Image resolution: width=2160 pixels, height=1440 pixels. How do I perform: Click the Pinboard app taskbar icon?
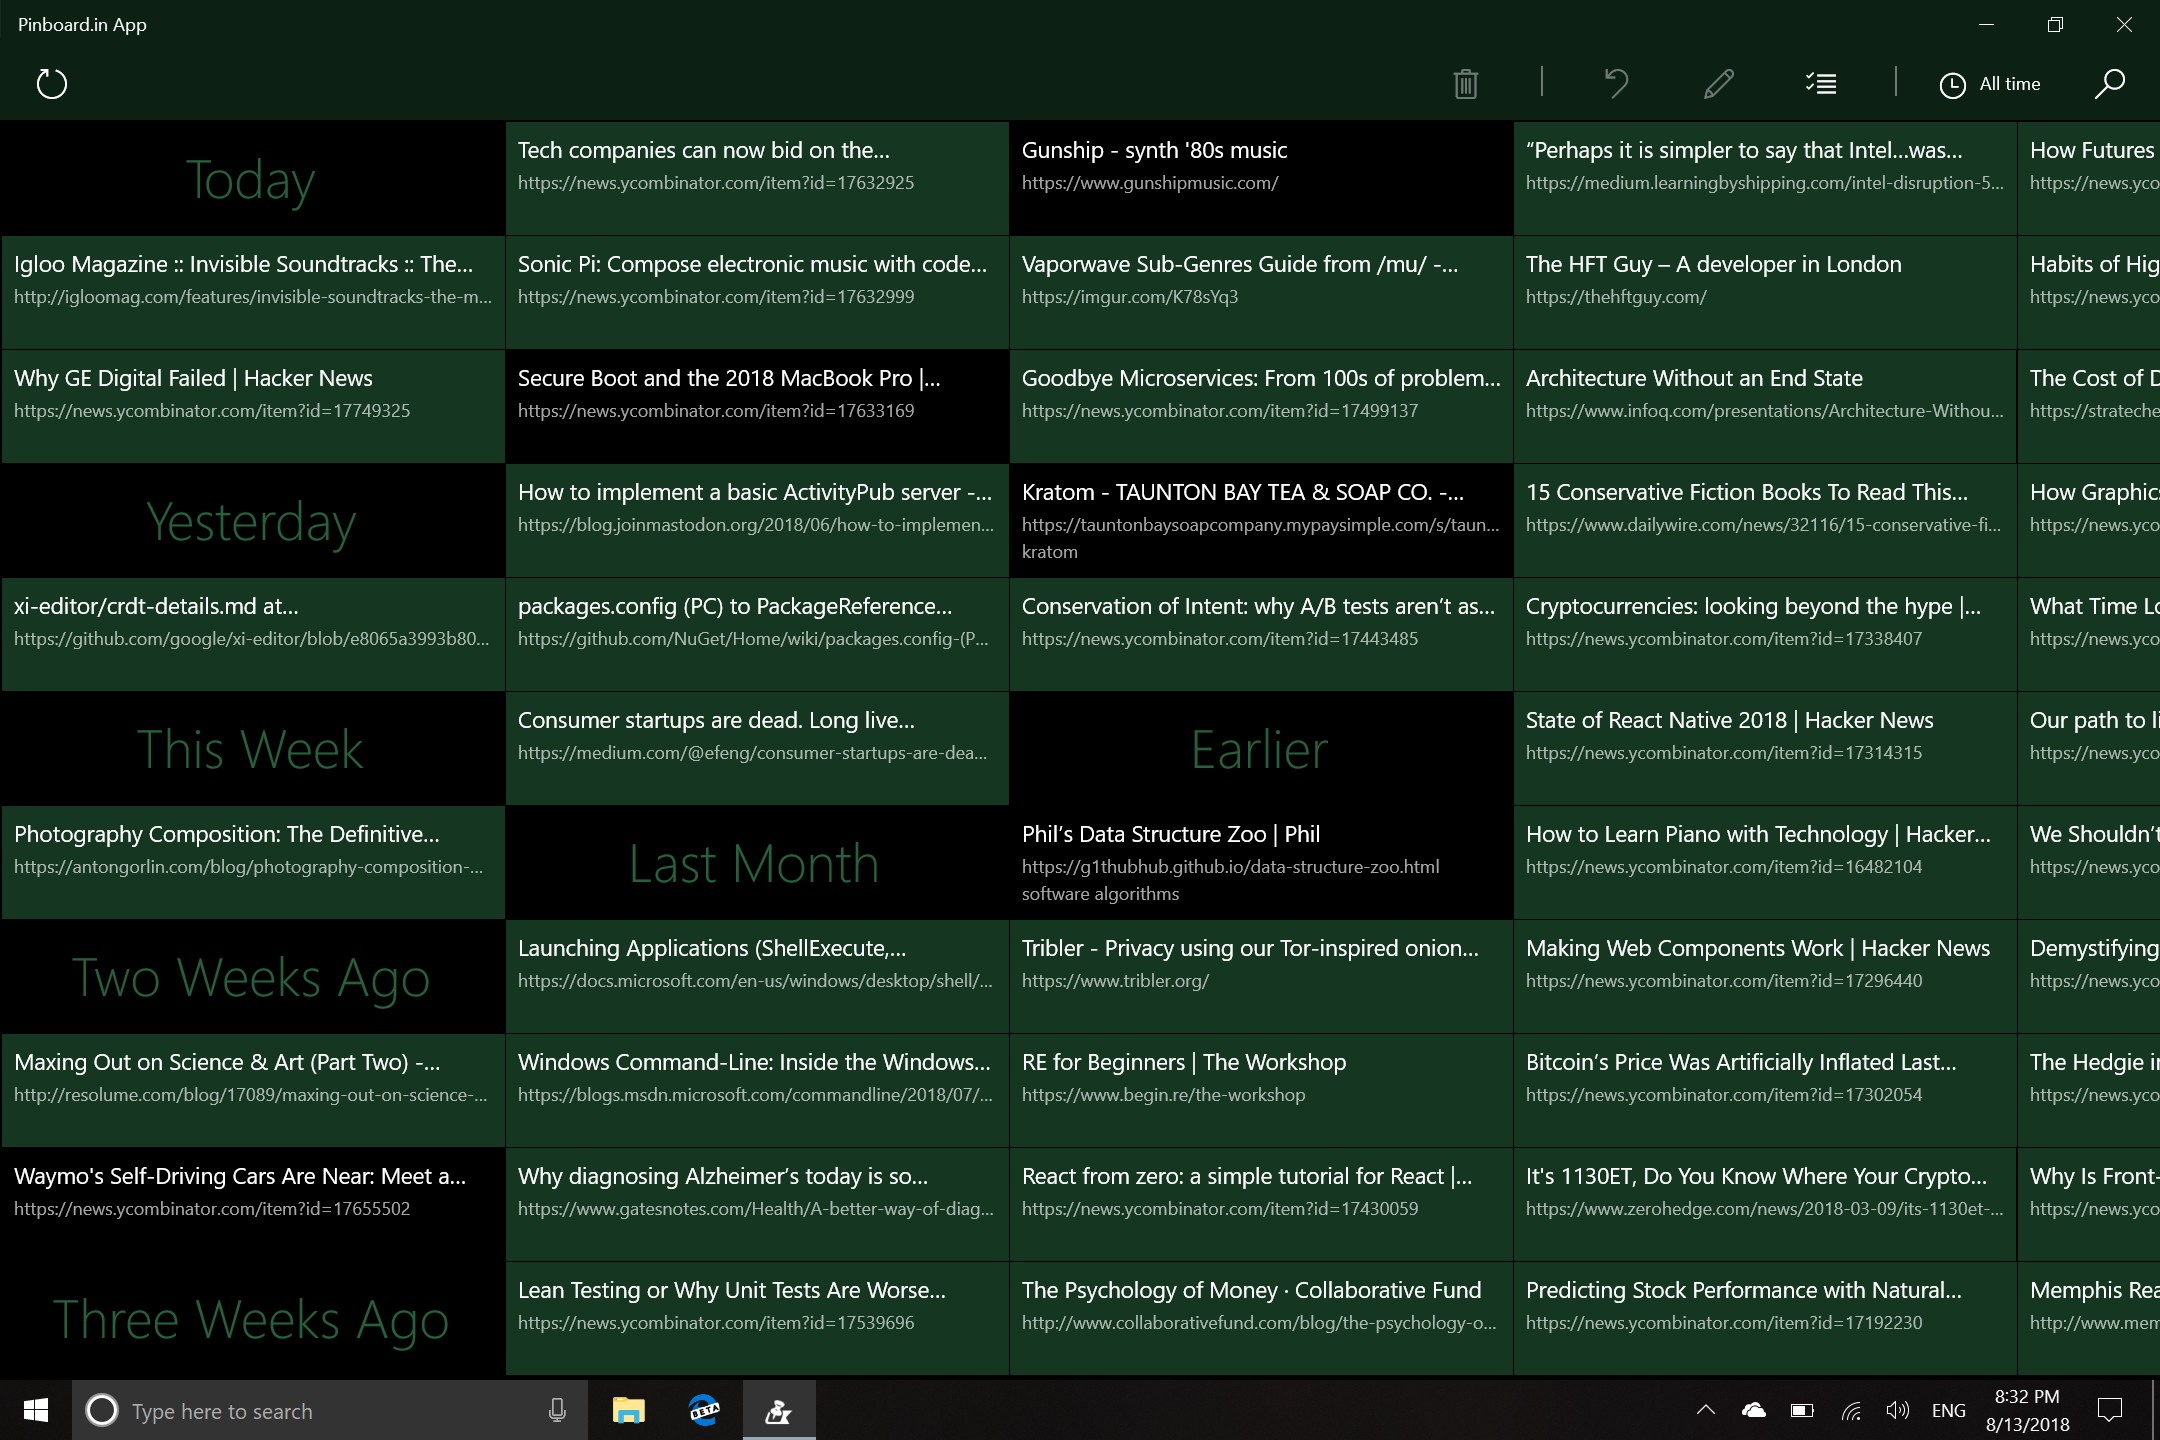[x=779, y=1410]
